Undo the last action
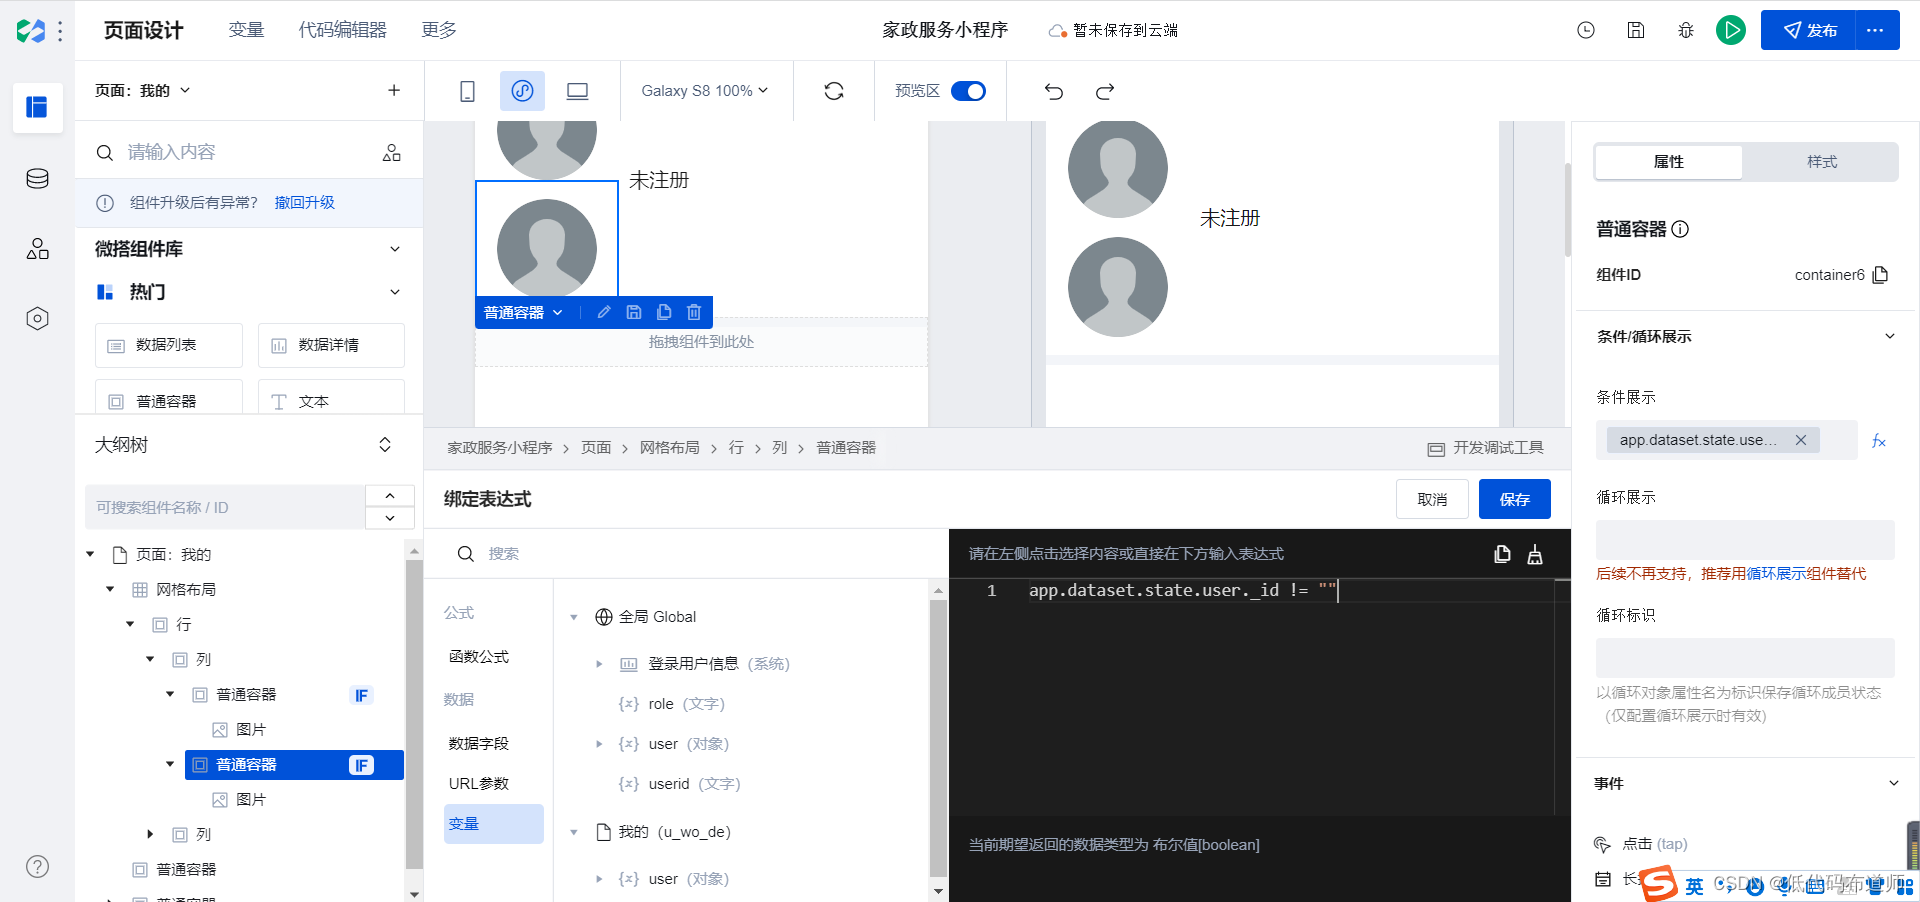This screenshot has width=1920, height=902. click(x=1054, y=91)
